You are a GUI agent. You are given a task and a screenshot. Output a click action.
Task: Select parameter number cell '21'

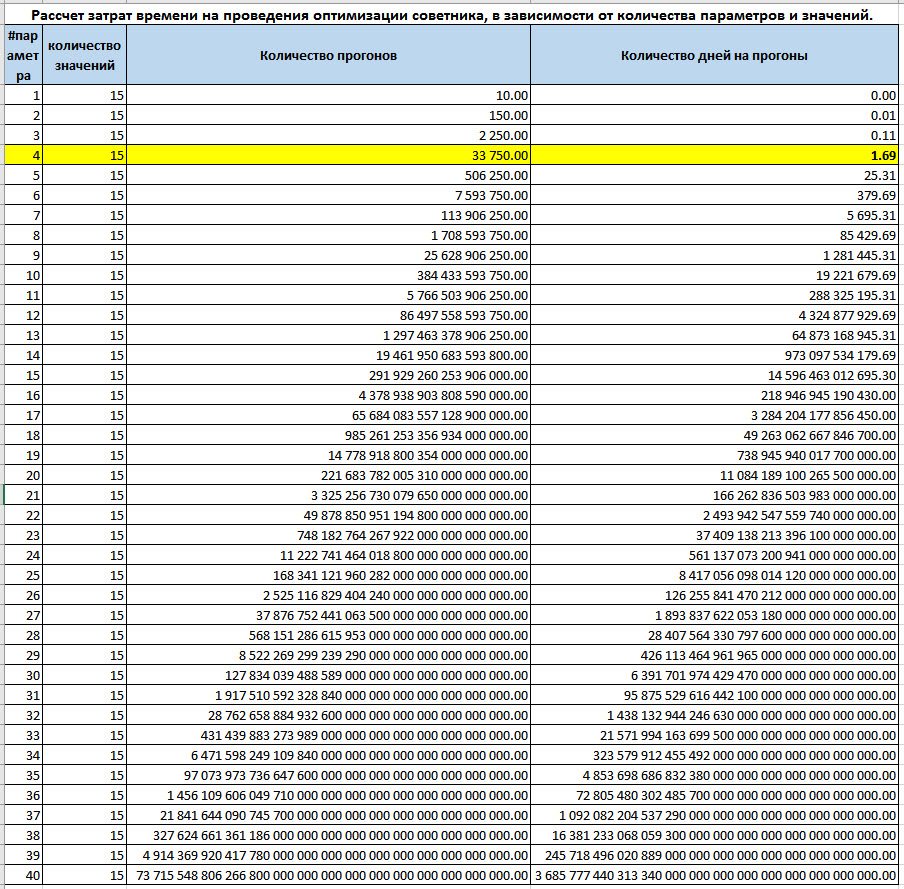coord(23,495)
